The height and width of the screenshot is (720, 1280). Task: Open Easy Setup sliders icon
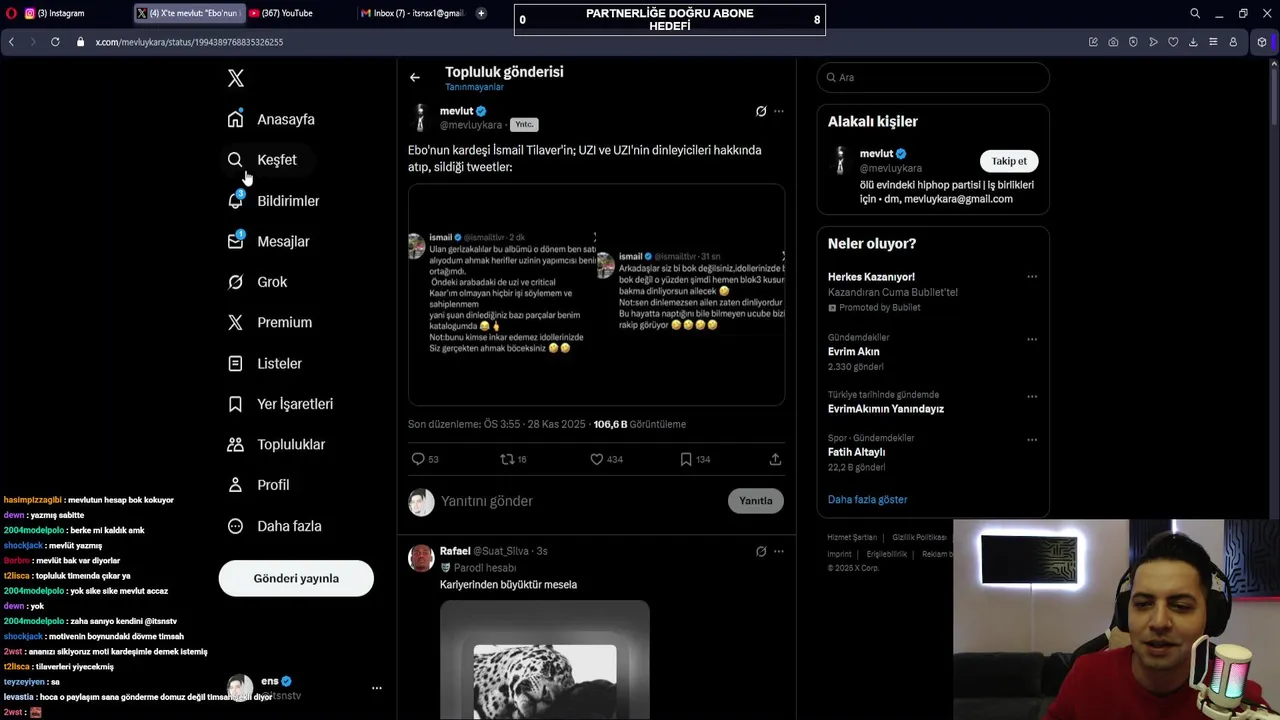[x=1213, y=42]
